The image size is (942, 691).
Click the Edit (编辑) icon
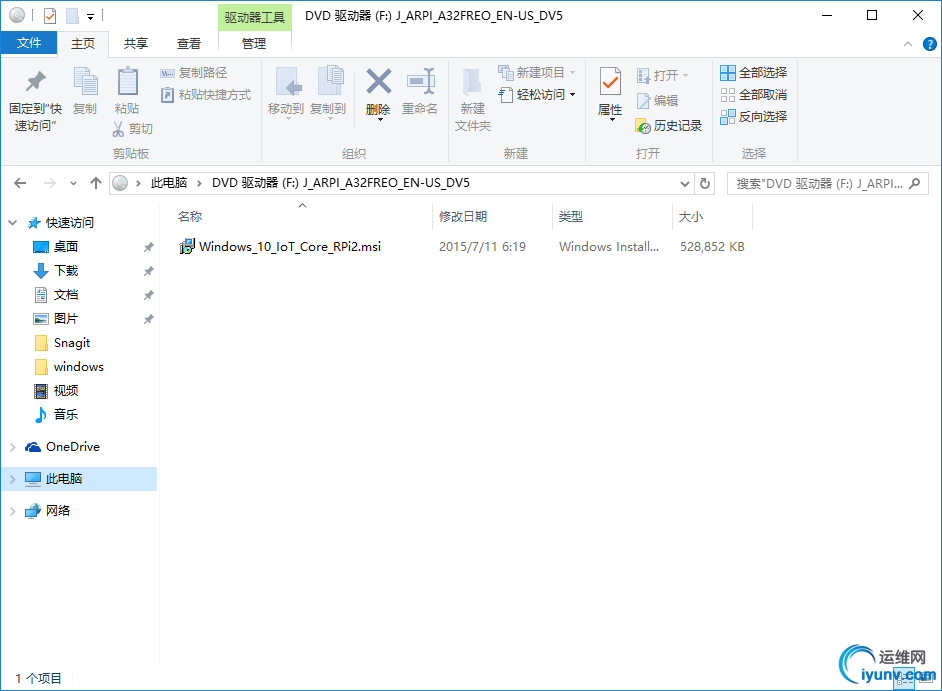click(x=643, y=101)
